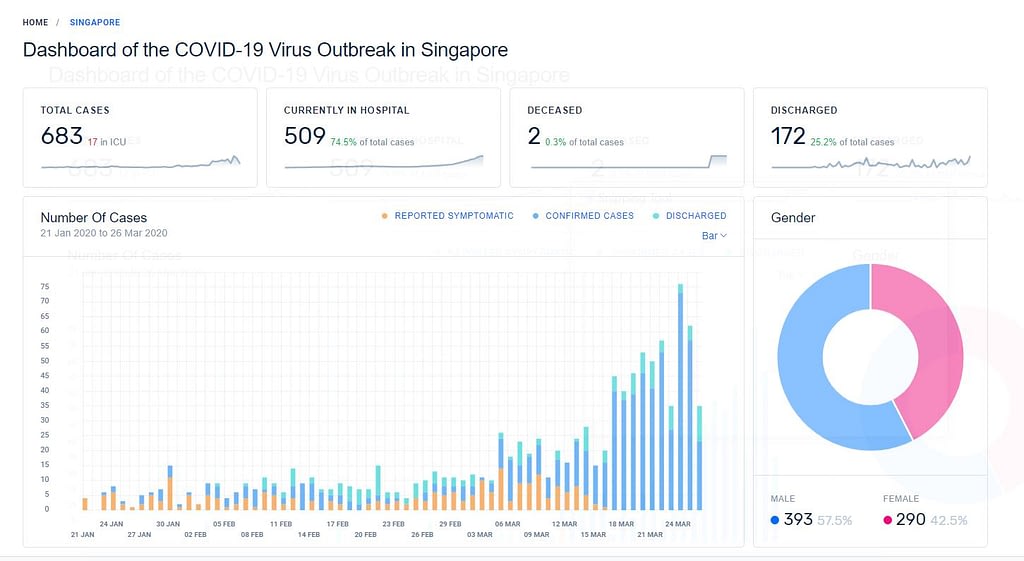Open the Bar chart type dropdown
This screenshot has height=561, width=1024.
(714, 236)
